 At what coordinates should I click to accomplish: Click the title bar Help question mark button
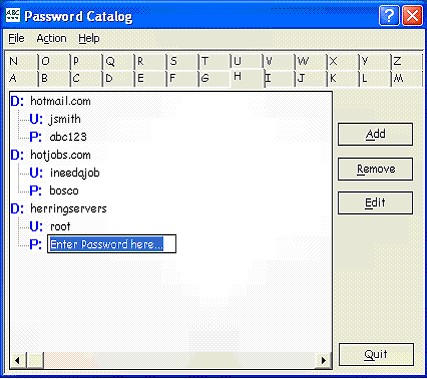coord(389,16)
